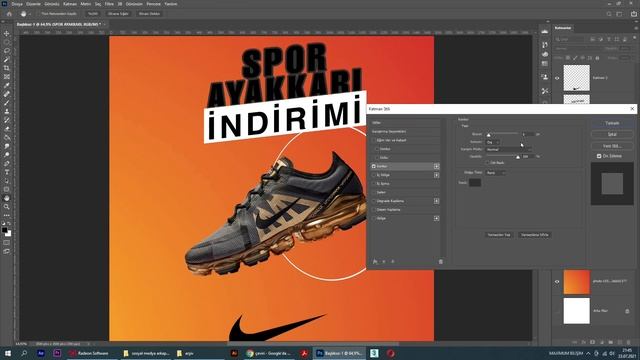Screen dimensions: 640x360
Task: Select the Eyedropper tool
Action: [7, 85]
